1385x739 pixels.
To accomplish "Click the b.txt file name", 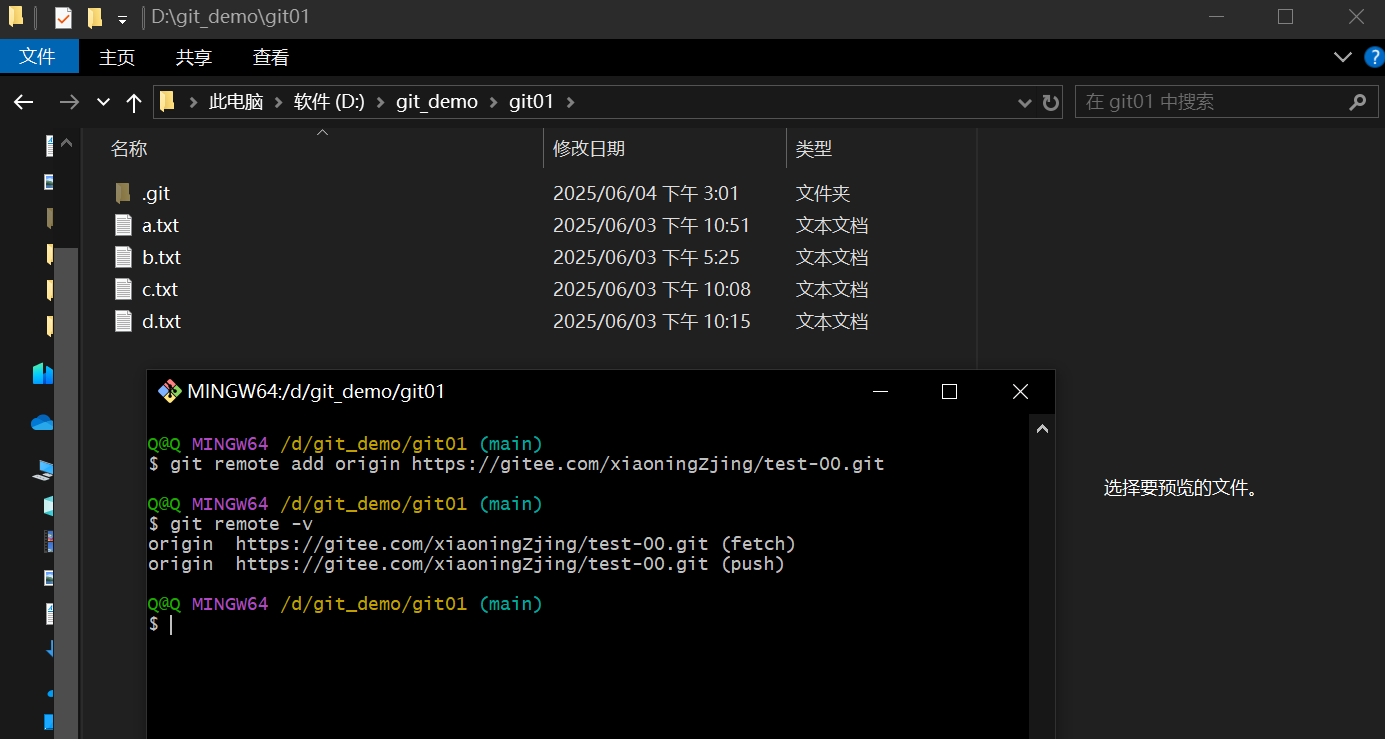I will click(161, 258).
